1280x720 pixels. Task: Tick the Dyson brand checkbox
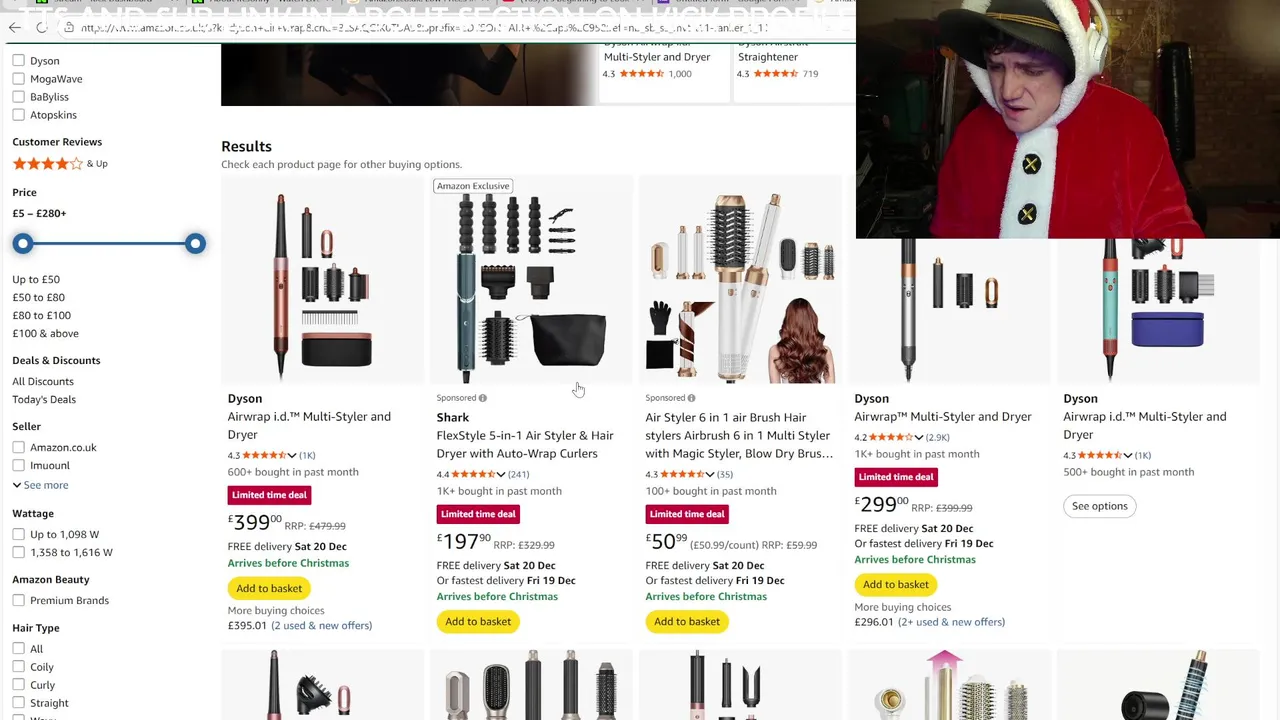pyautogui.click(x=18, y=60)
